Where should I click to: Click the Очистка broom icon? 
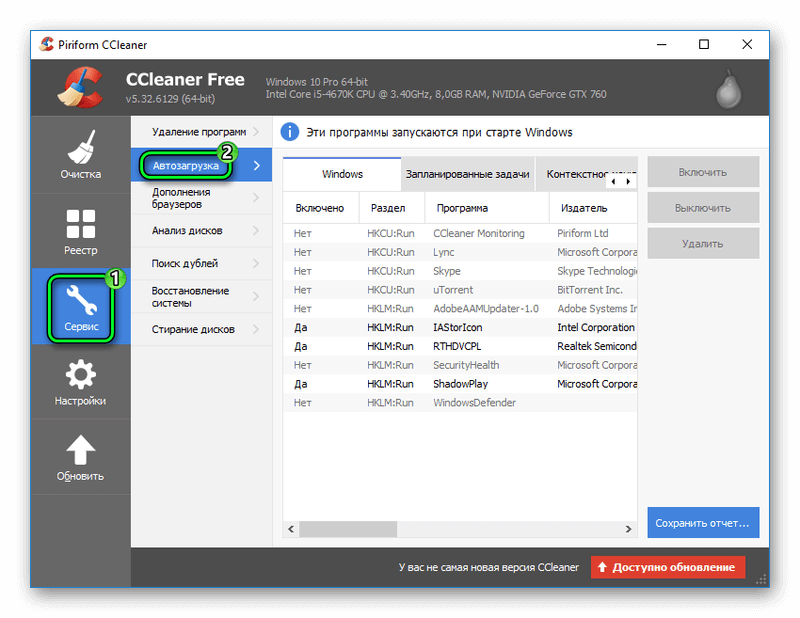[x=80, y=148]
